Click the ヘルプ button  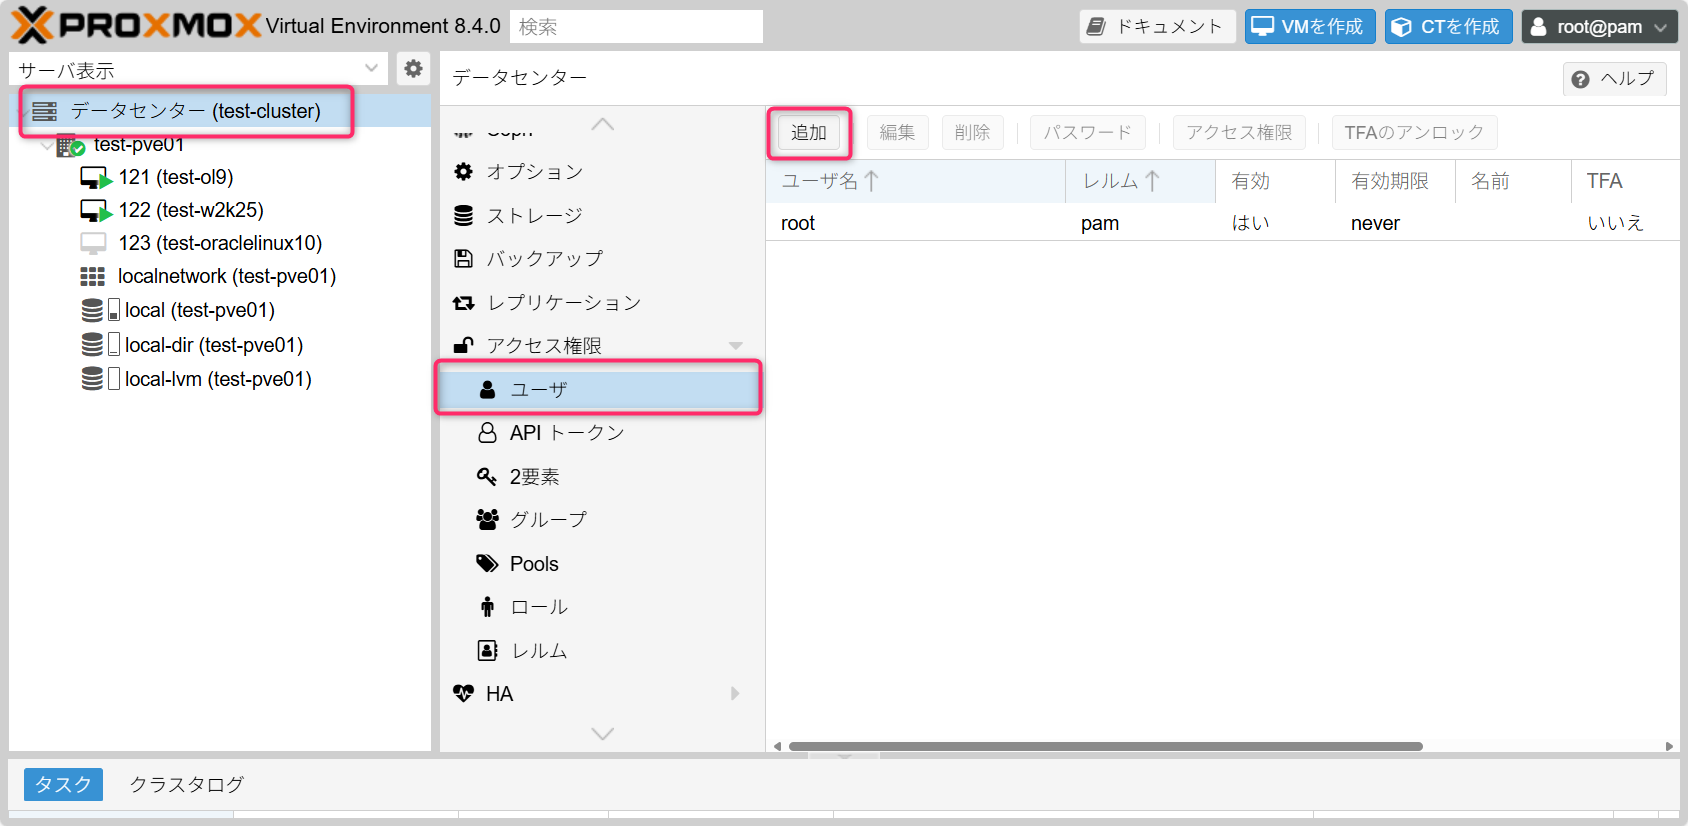click(1615, 79)
